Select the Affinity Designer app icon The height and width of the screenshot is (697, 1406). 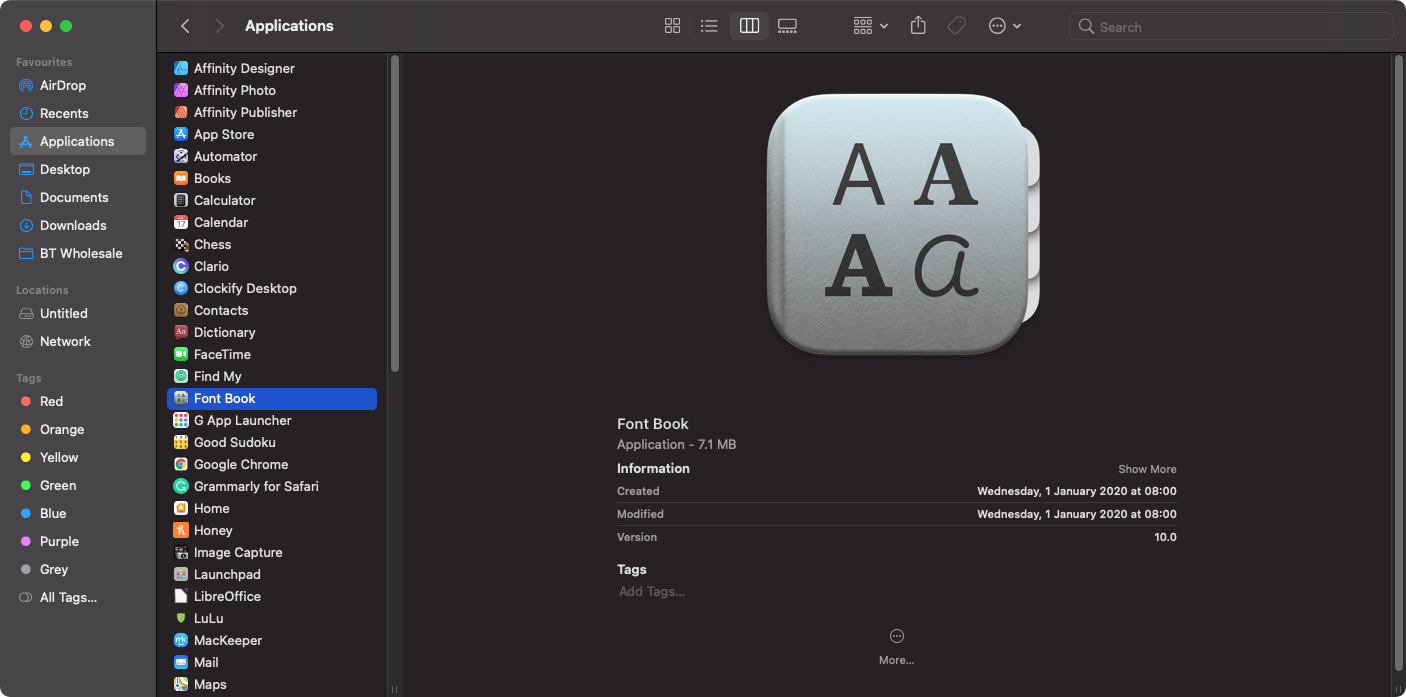click(x=181, y=68)
